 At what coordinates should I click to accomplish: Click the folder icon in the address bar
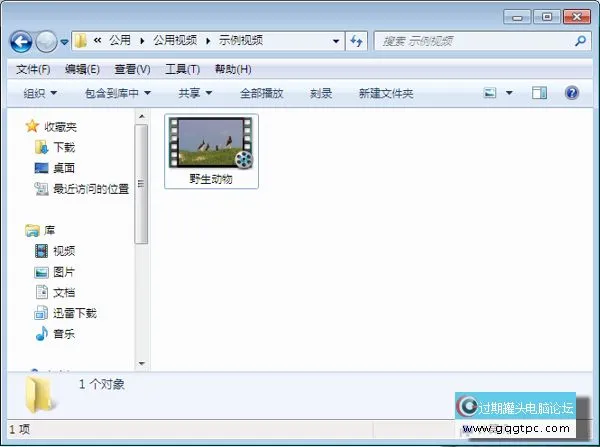(80, 41)
